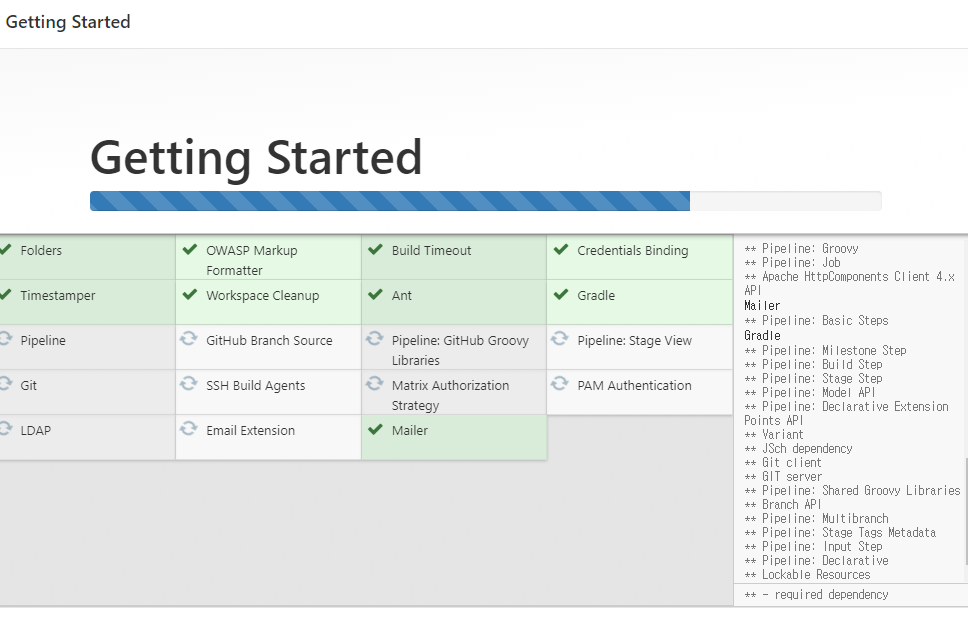
Task: Click the '** Lockable Resources' log line
Action: point(807,575)
